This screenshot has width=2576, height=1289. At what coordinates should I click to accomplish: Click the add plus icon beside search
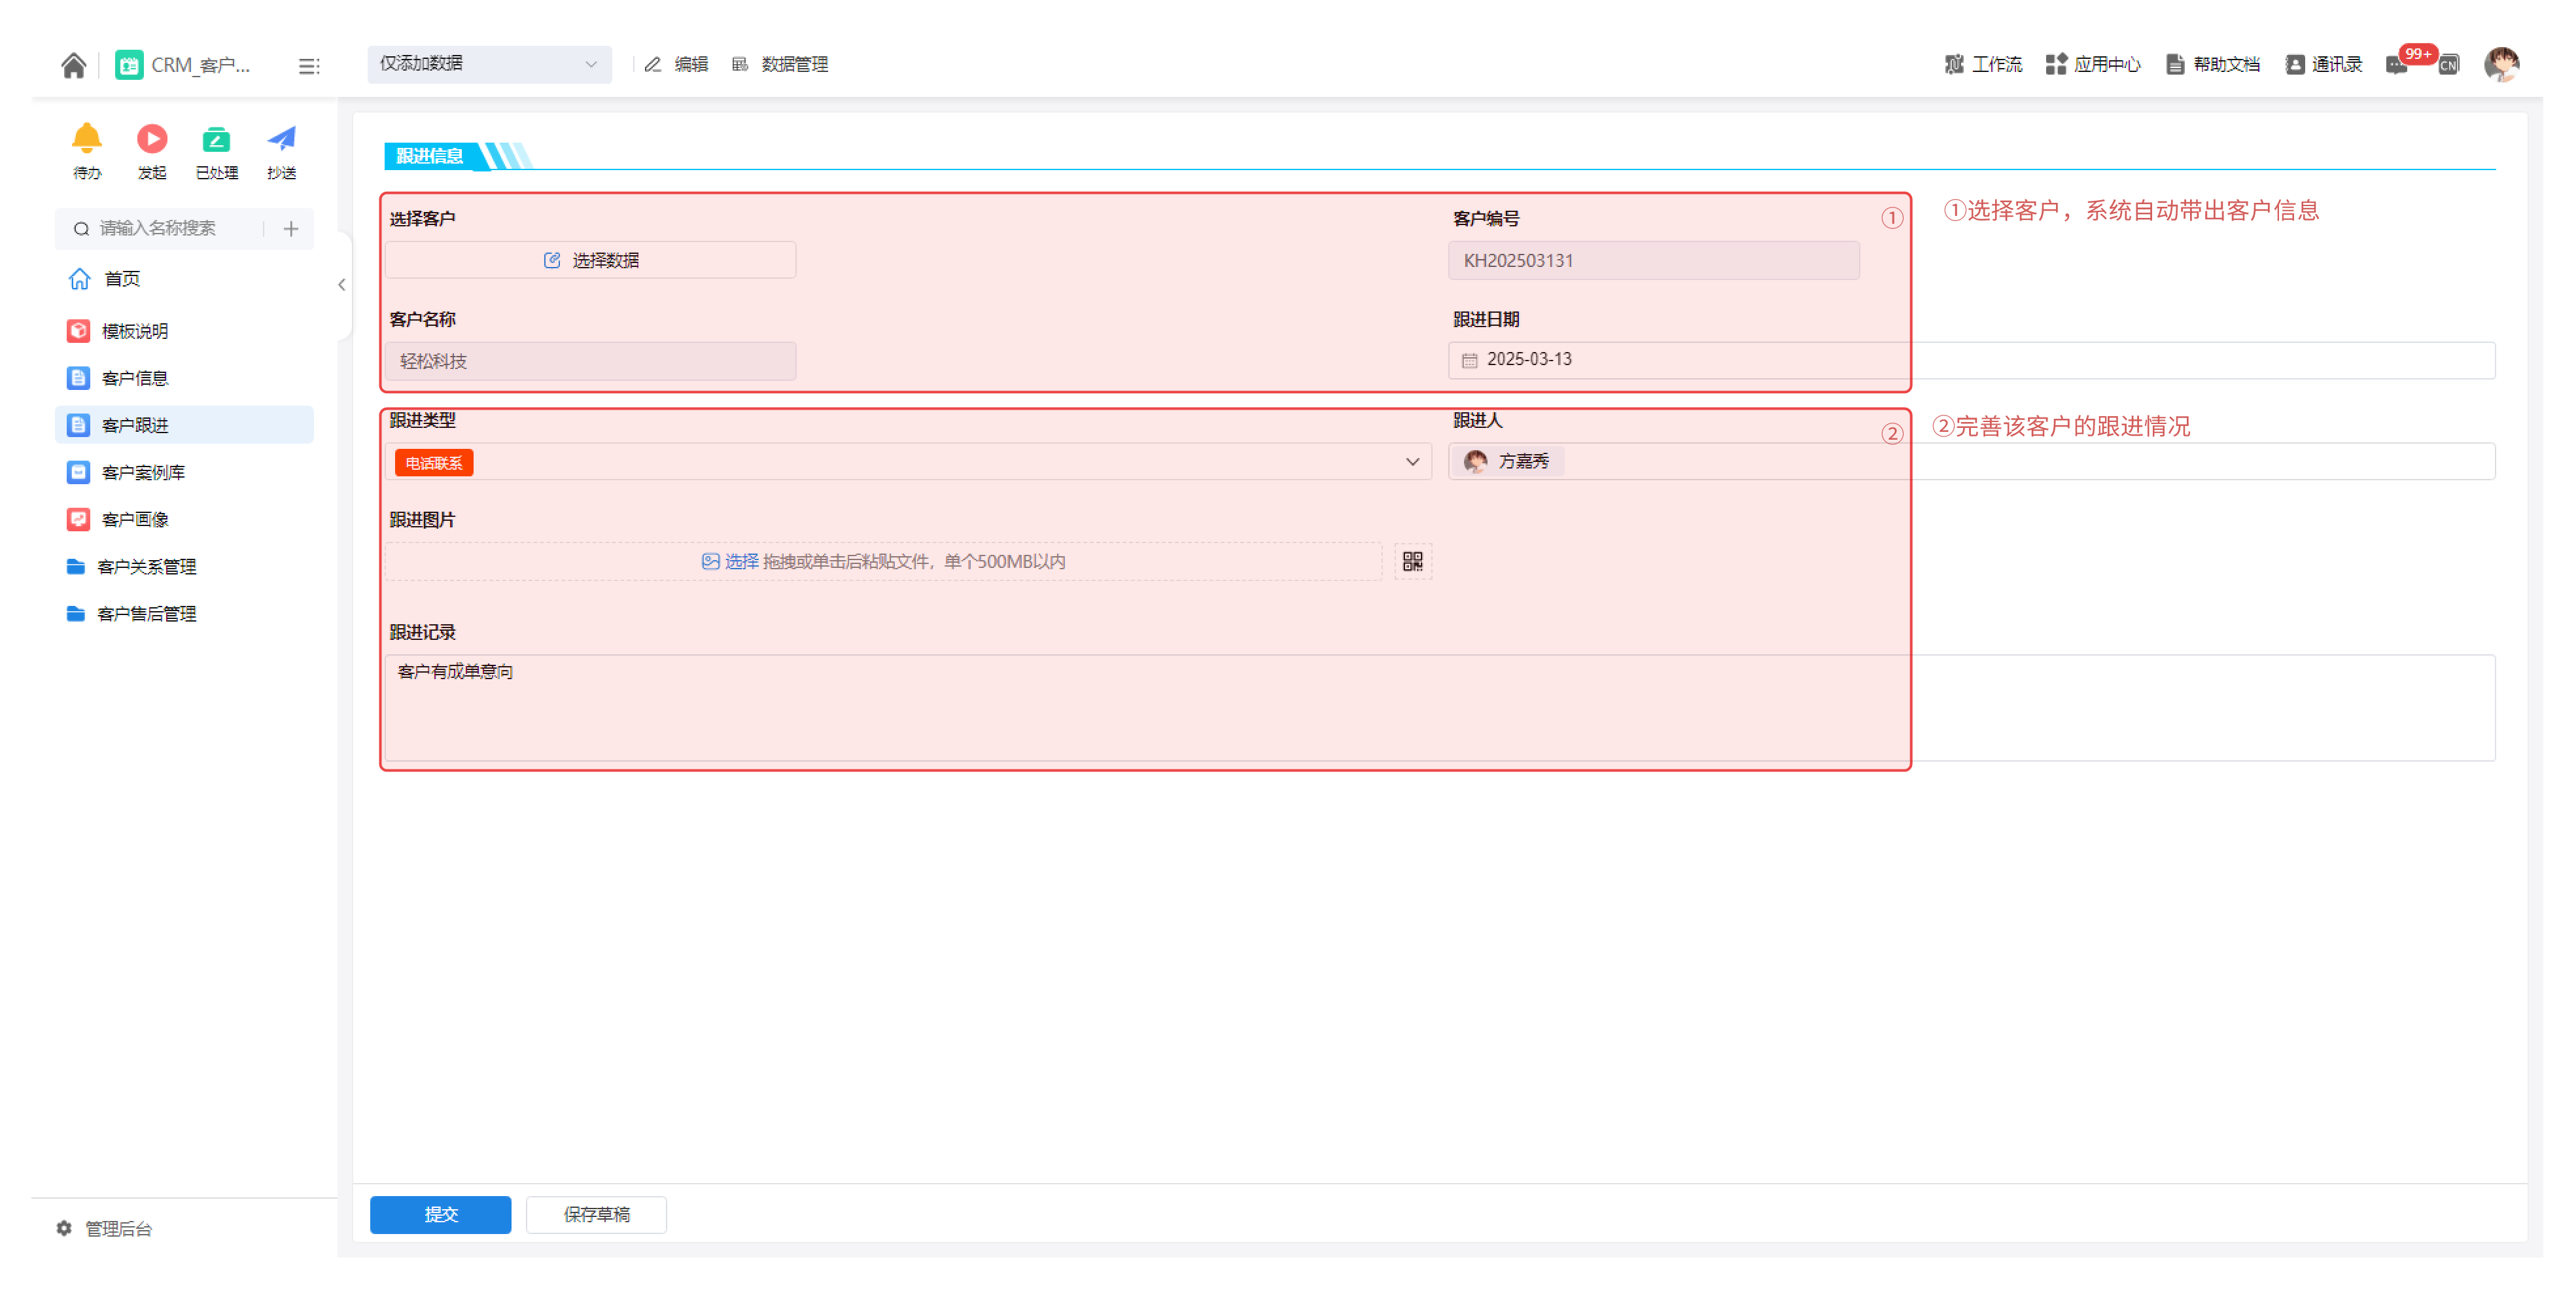pos(291,229)
